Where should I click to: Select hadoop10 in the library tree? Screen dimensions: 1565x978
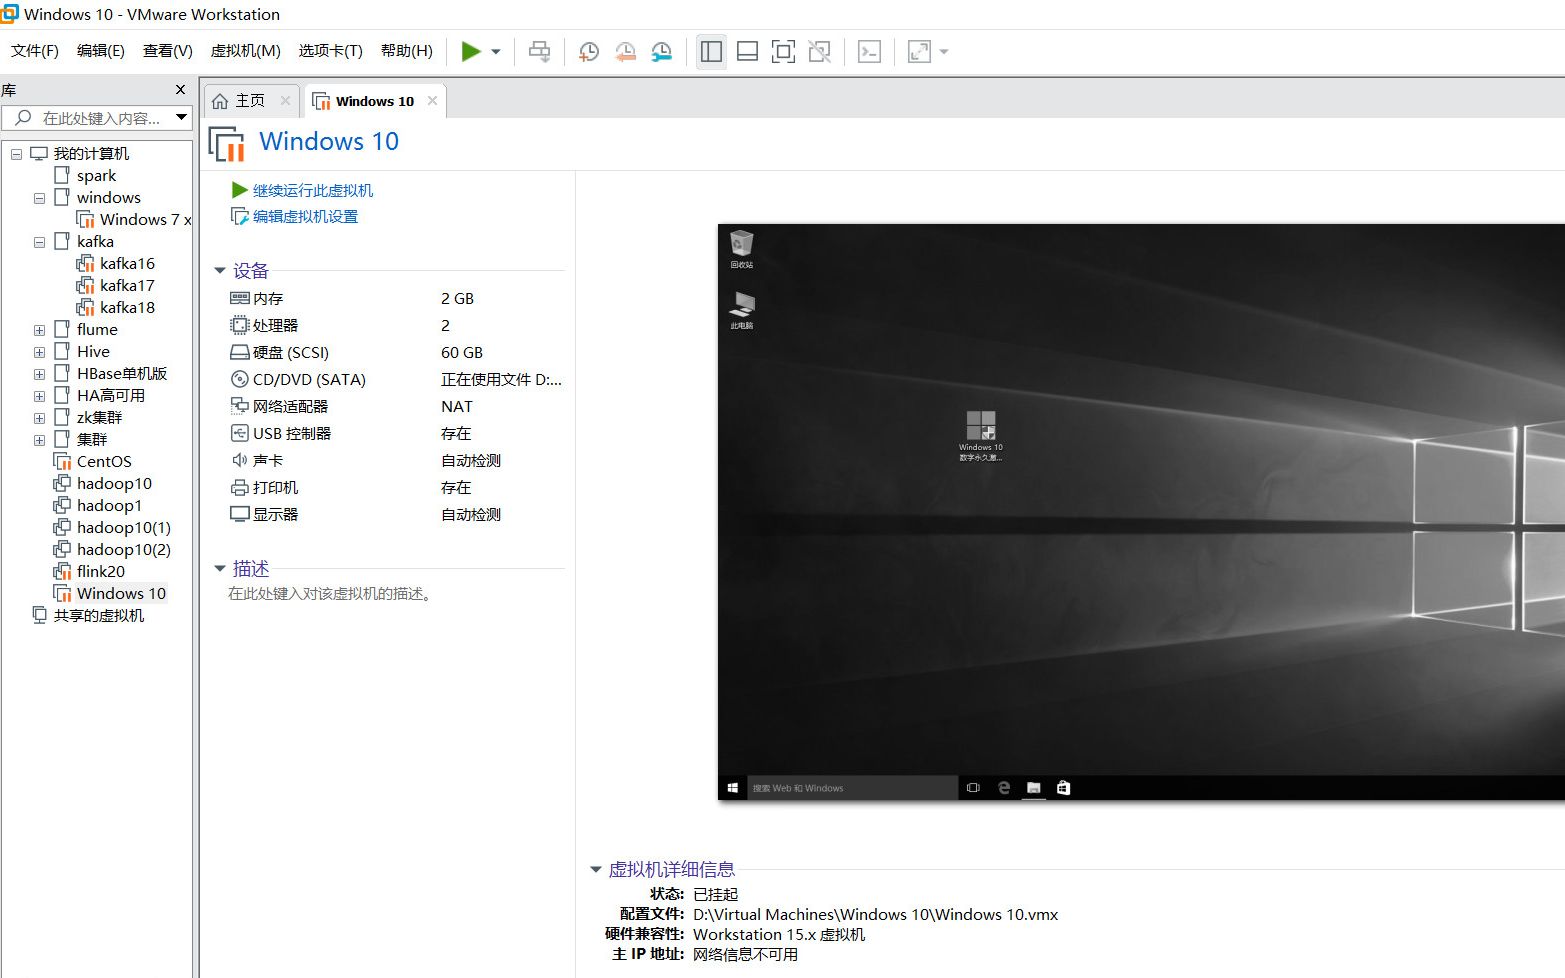click(x=114, y=483)
